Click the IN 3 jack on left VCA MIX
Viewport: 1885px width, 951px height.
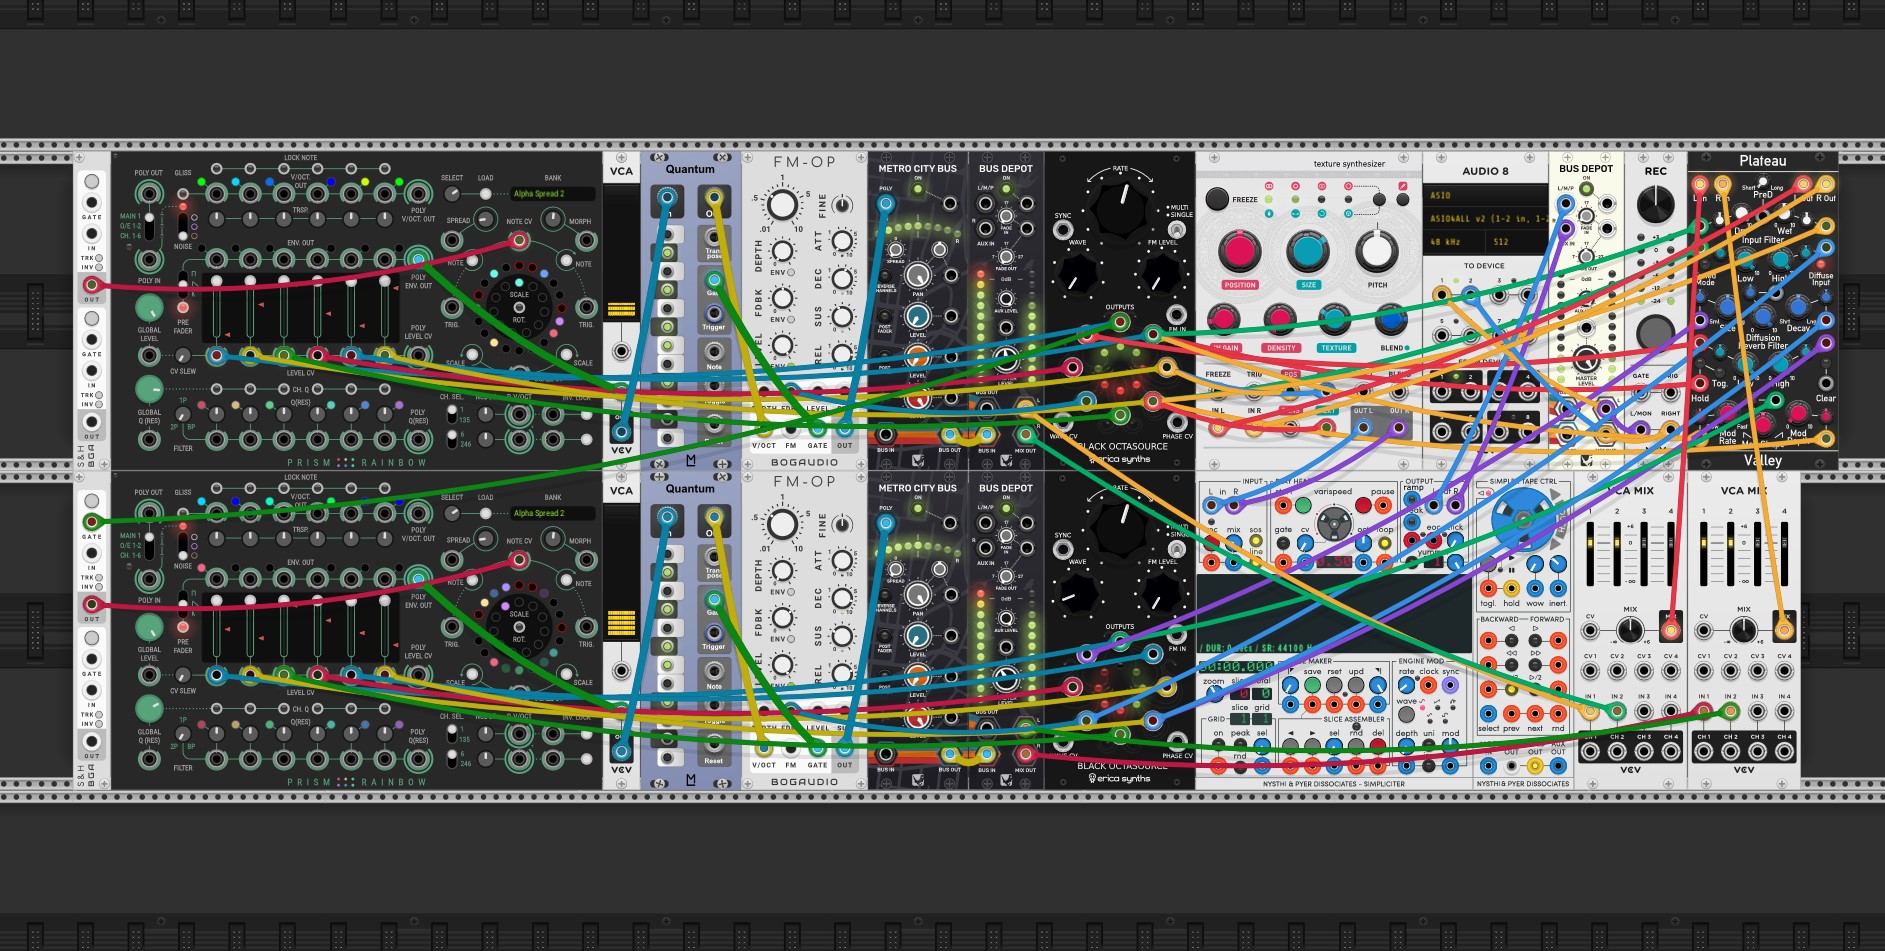[1644, 712]
